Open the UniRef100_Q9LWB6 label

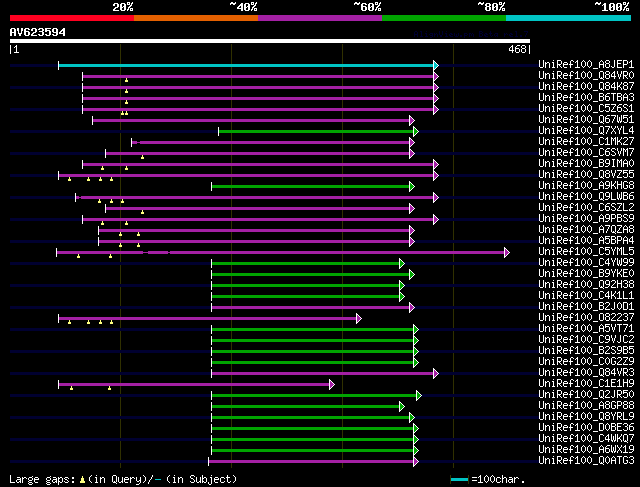pos(586,197)
